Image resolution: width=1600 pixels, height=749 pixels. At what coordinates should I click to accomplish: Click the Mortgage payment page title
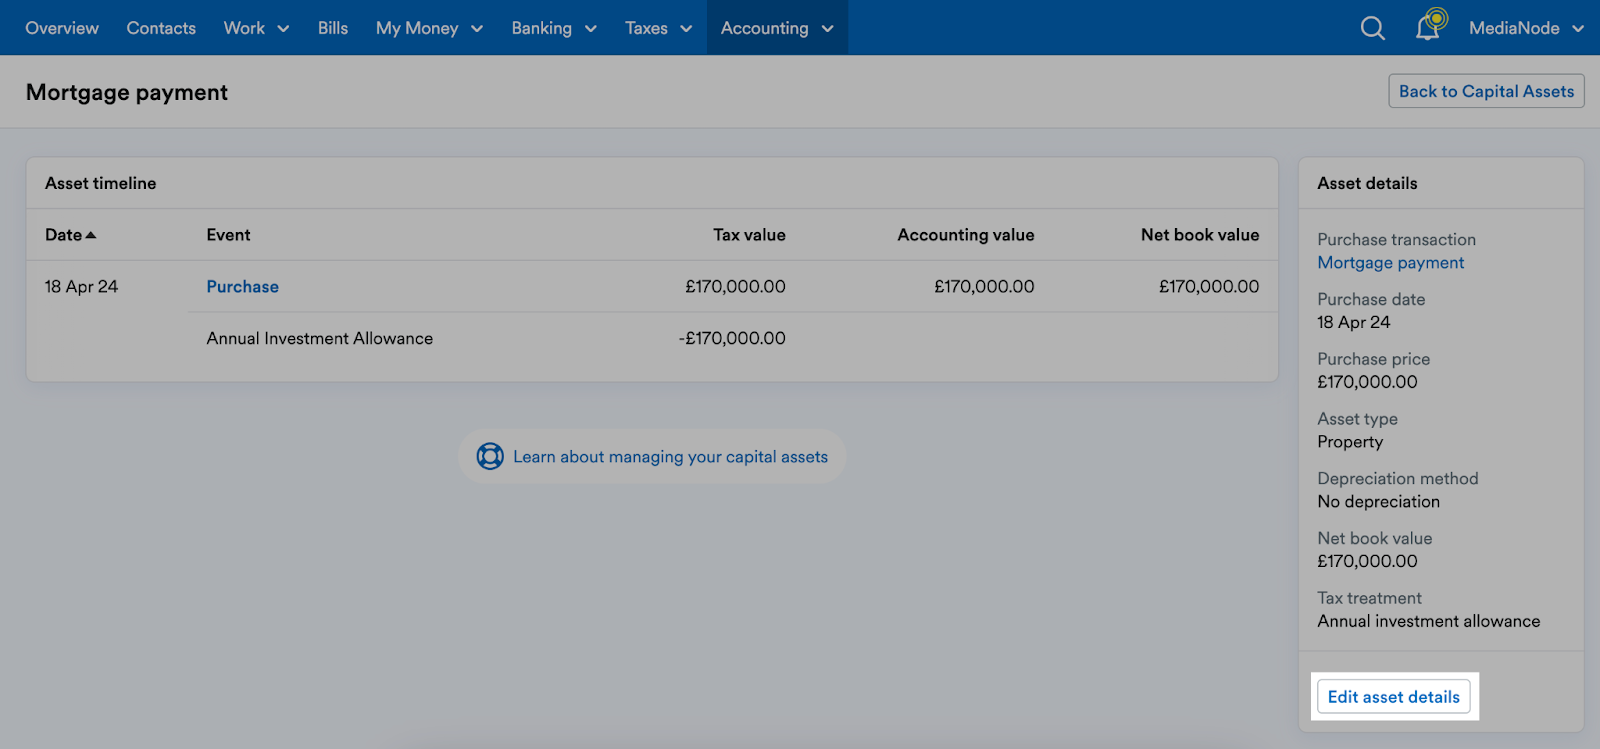click(127, 92)
